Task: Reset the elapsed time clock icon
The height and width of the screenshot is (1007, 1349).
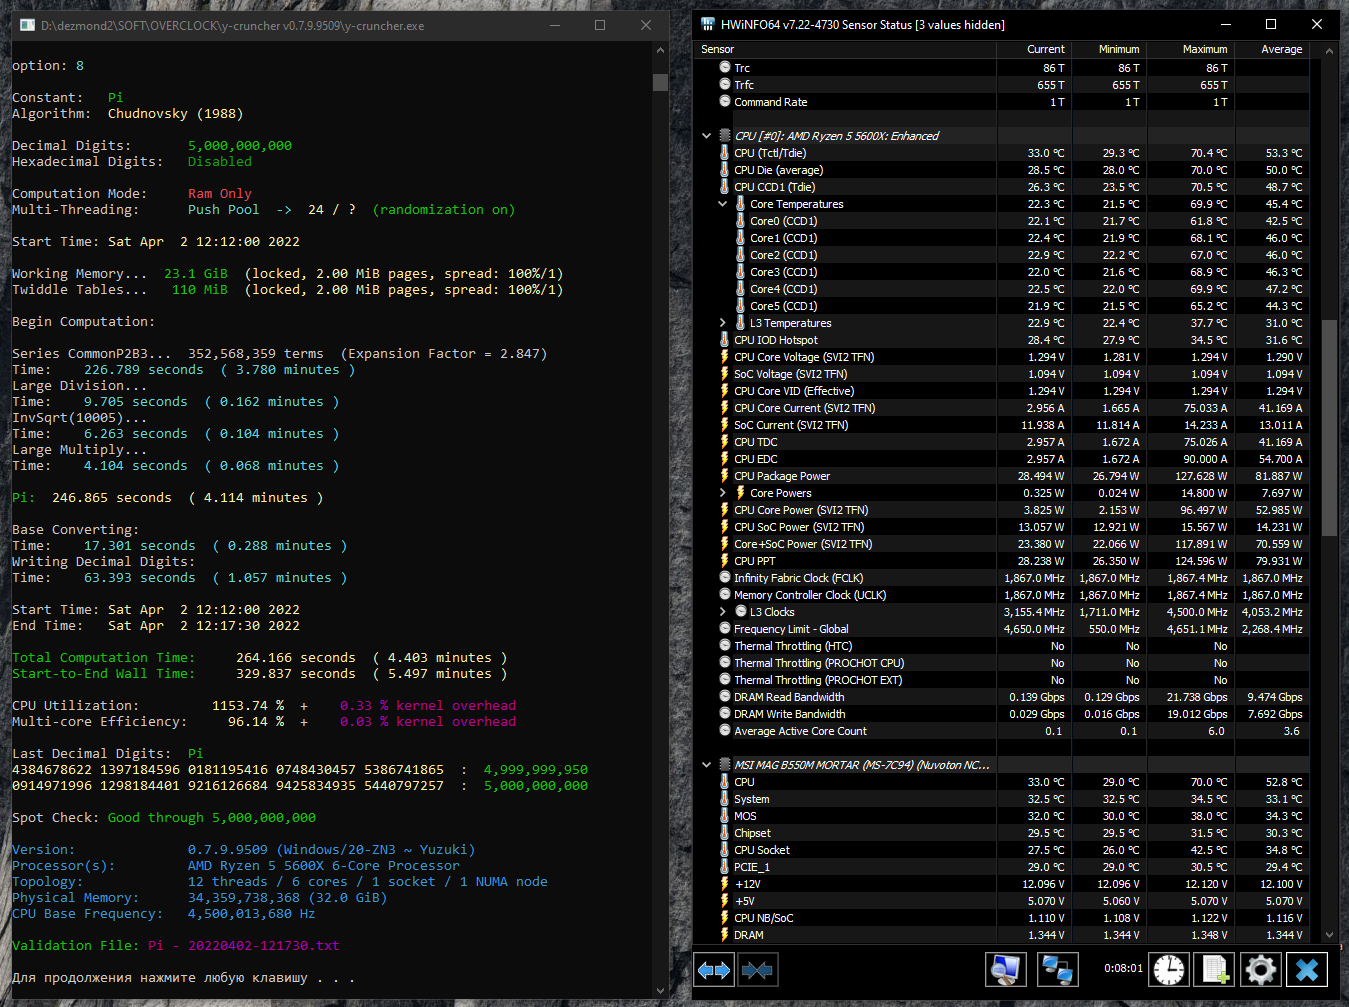Action: click(1167, 970)
